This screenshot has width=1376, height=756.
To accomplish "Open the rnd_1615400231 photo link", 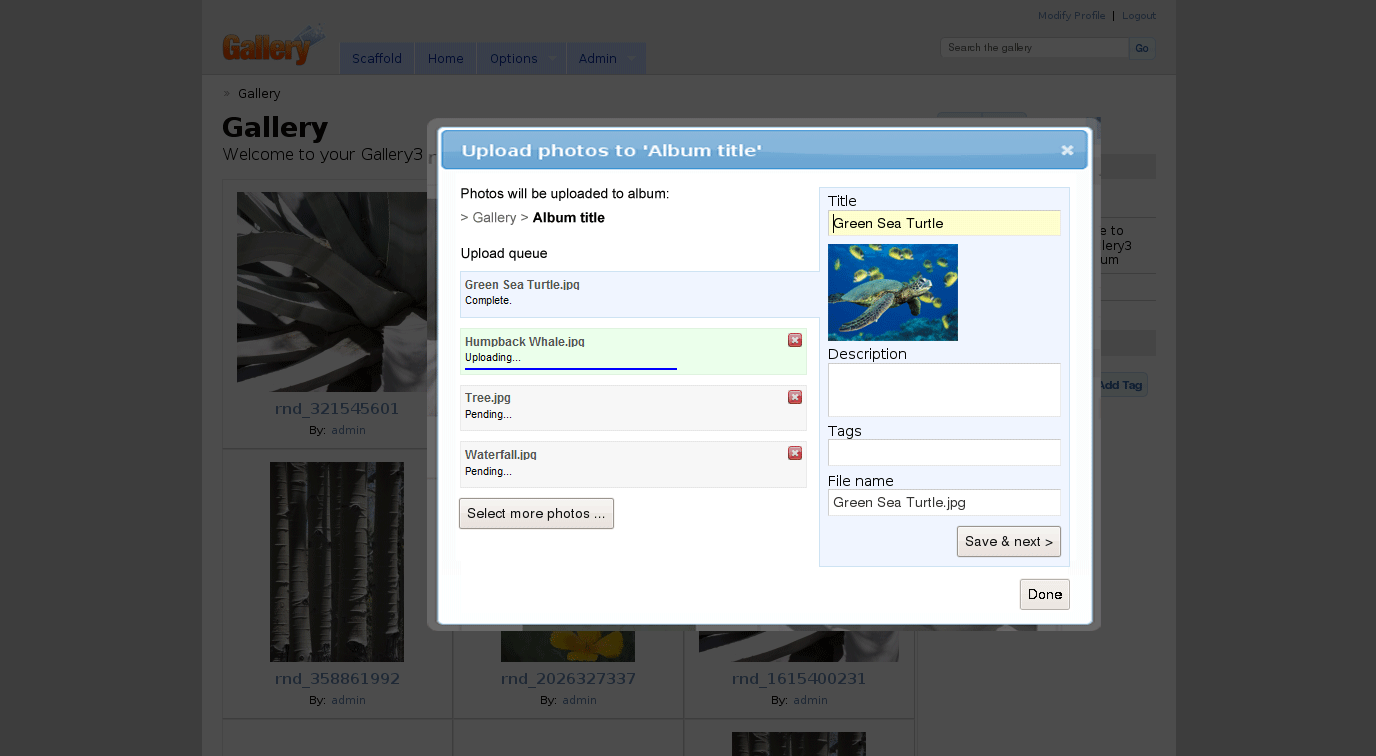I will pyautogui.click(x=799, y=679).
